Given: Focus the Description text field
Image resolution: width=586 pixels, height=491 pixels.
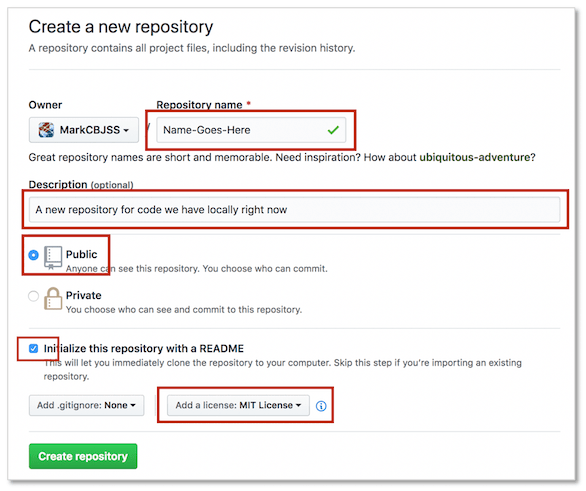Looking at the screenshot, I should (294, 210).
